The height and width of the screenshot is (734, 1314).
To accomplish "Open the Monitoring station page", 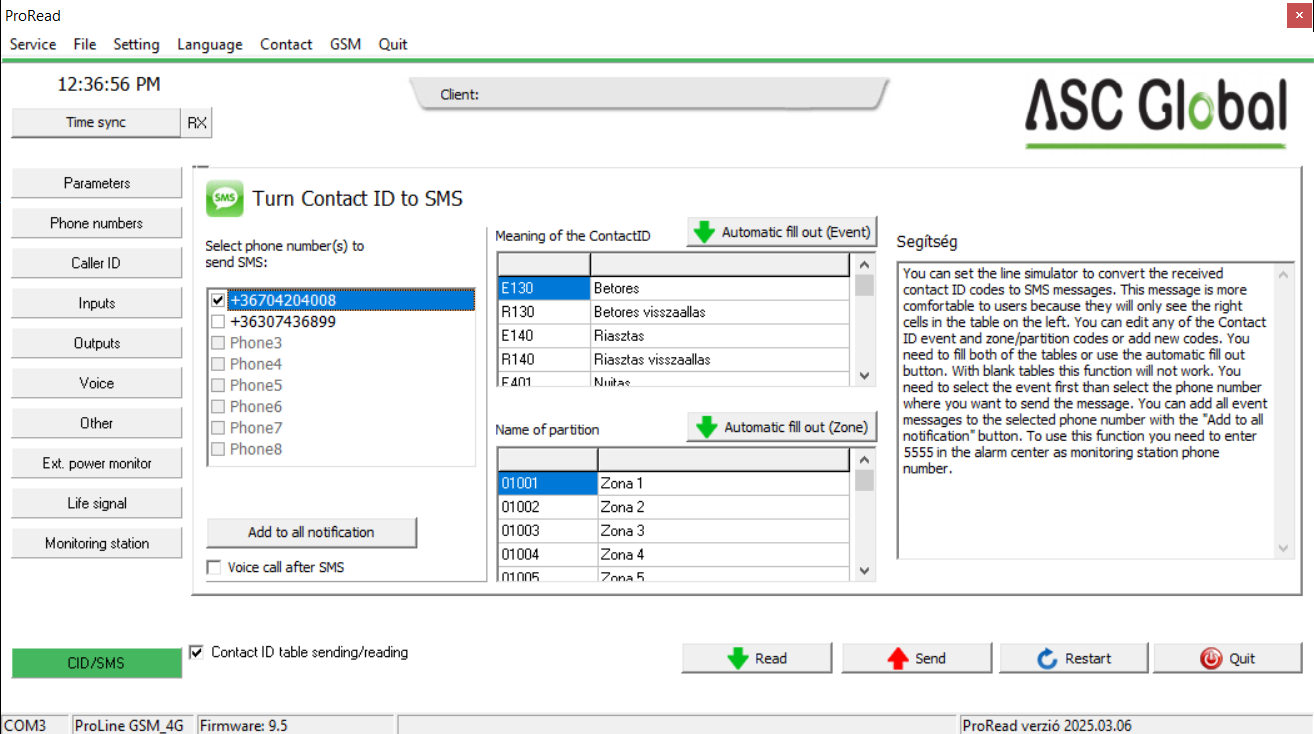I will tap(97, 543).
